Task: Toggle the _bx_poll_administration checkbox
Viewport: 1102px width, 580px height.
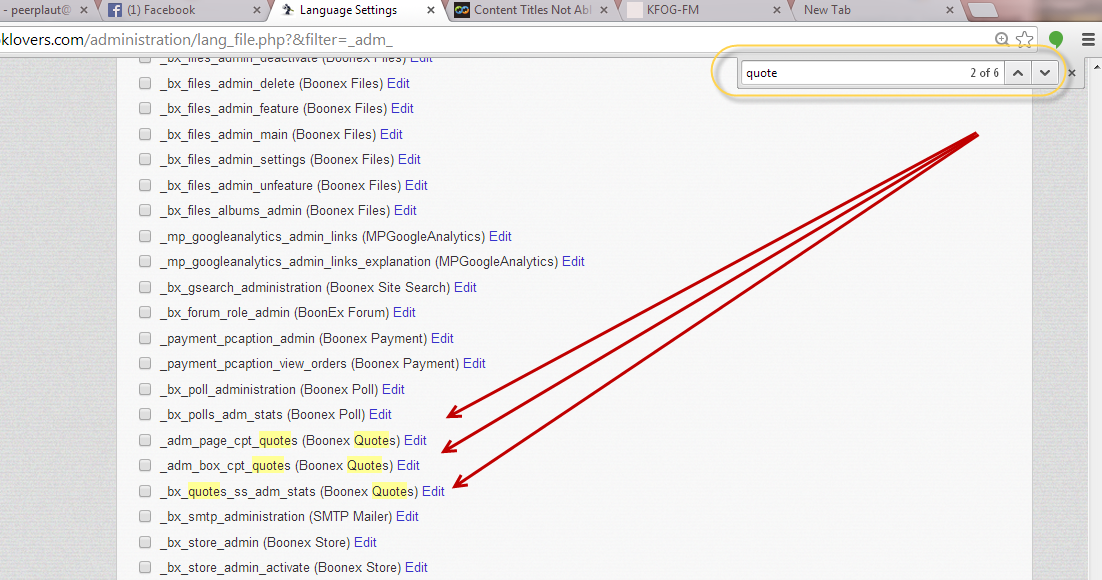Action: point(145,389)
